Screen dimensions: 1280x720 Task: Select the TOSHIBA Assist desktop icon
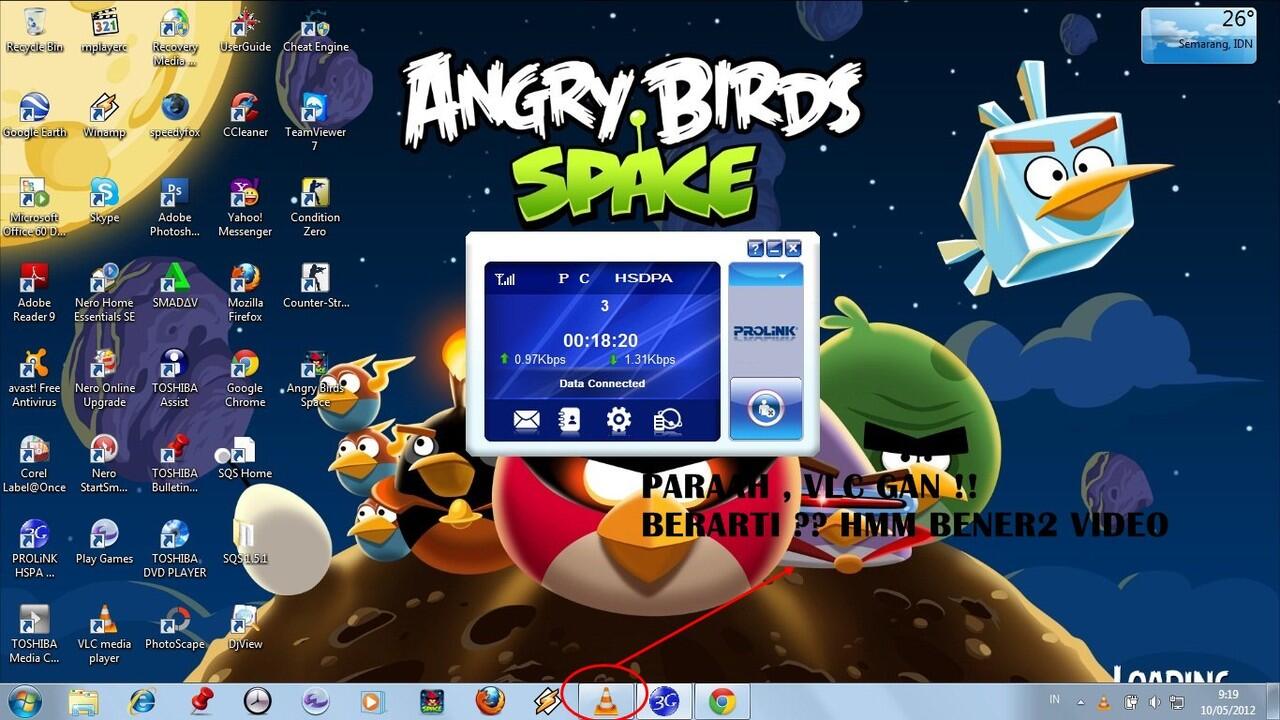(x=175, y=378)
